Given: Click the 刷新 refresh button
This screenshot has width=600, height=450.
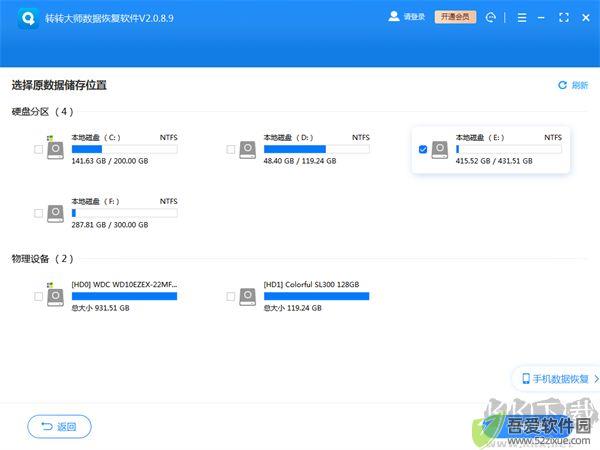Looking at the screenshot, I should [x=573, y=85].
